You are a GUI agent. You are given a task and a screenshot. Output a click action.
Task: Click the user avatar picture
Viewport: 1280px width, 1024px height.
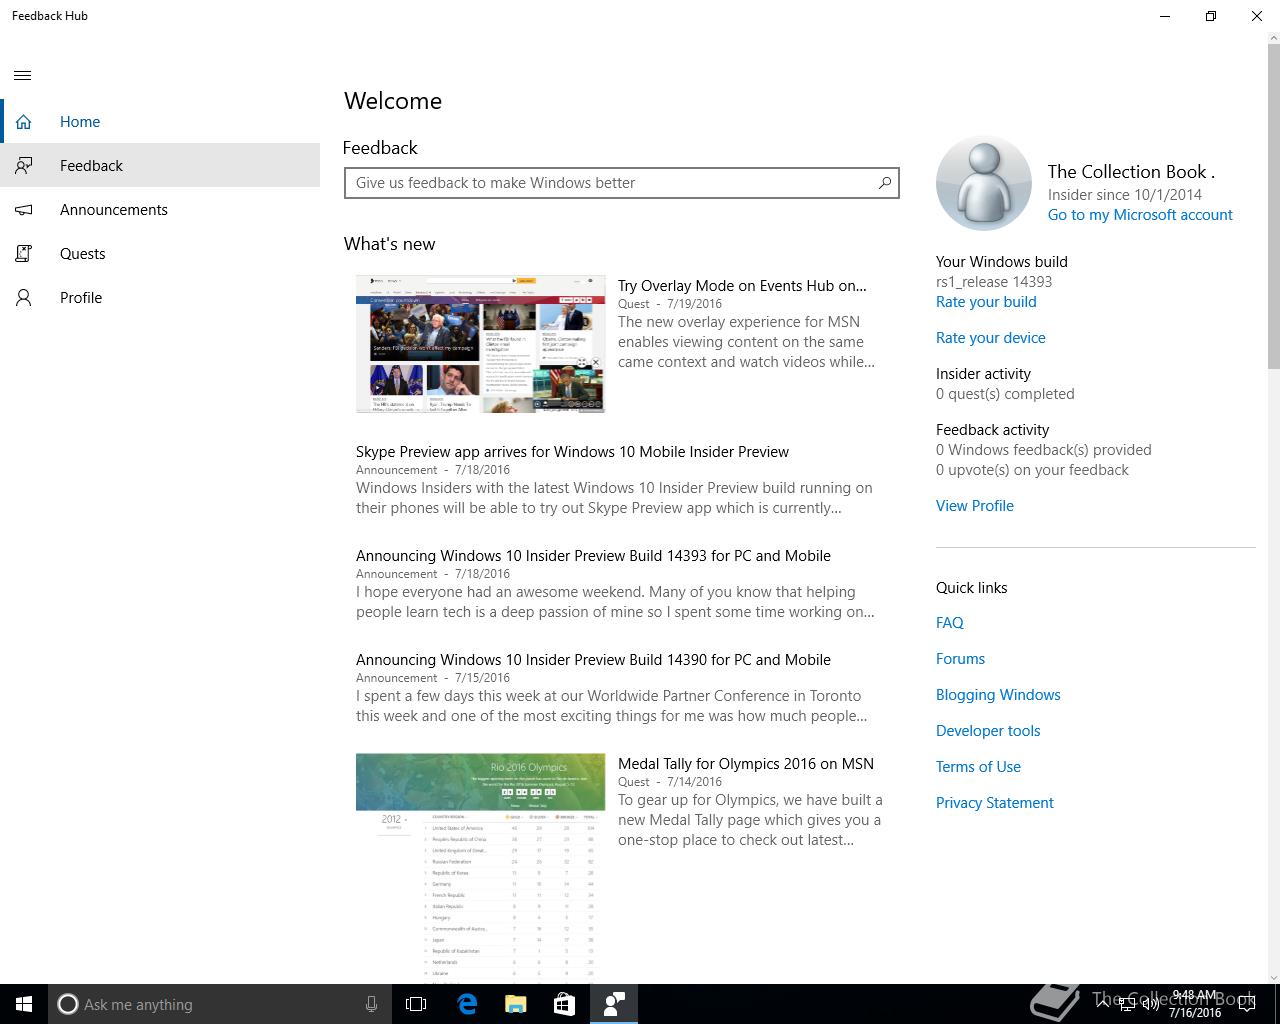tap(984, 184)
